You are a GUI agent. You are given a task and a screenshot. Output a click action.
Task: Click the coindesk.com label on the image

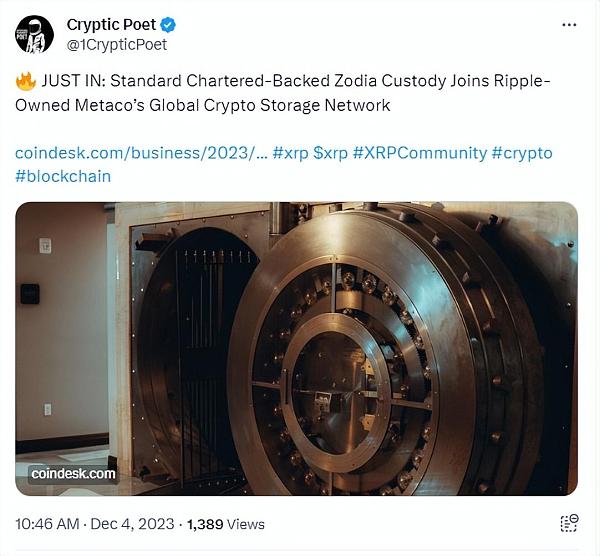[73, 474]
